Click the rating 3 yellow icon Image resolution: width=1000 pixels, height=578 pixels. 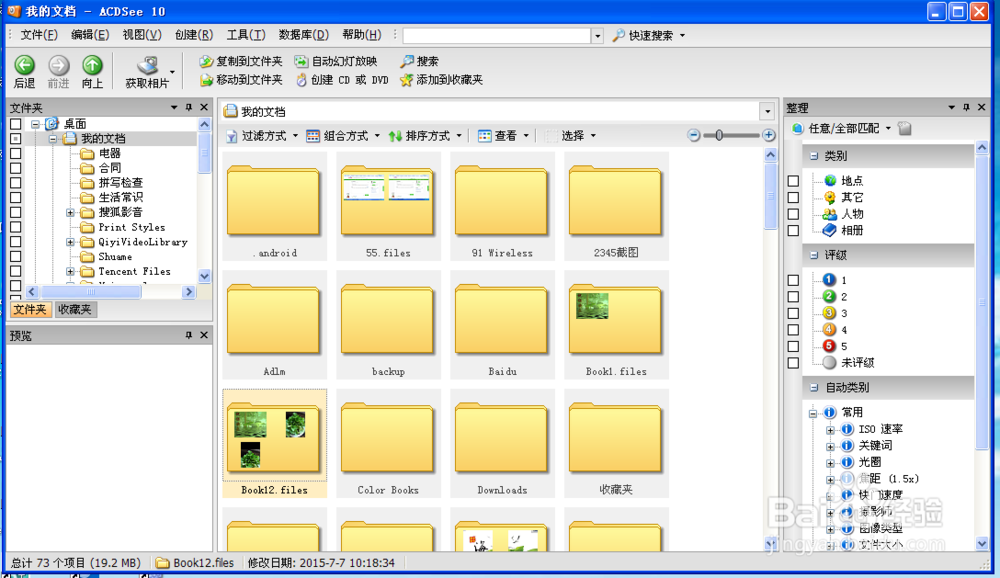tap(829, 313)
